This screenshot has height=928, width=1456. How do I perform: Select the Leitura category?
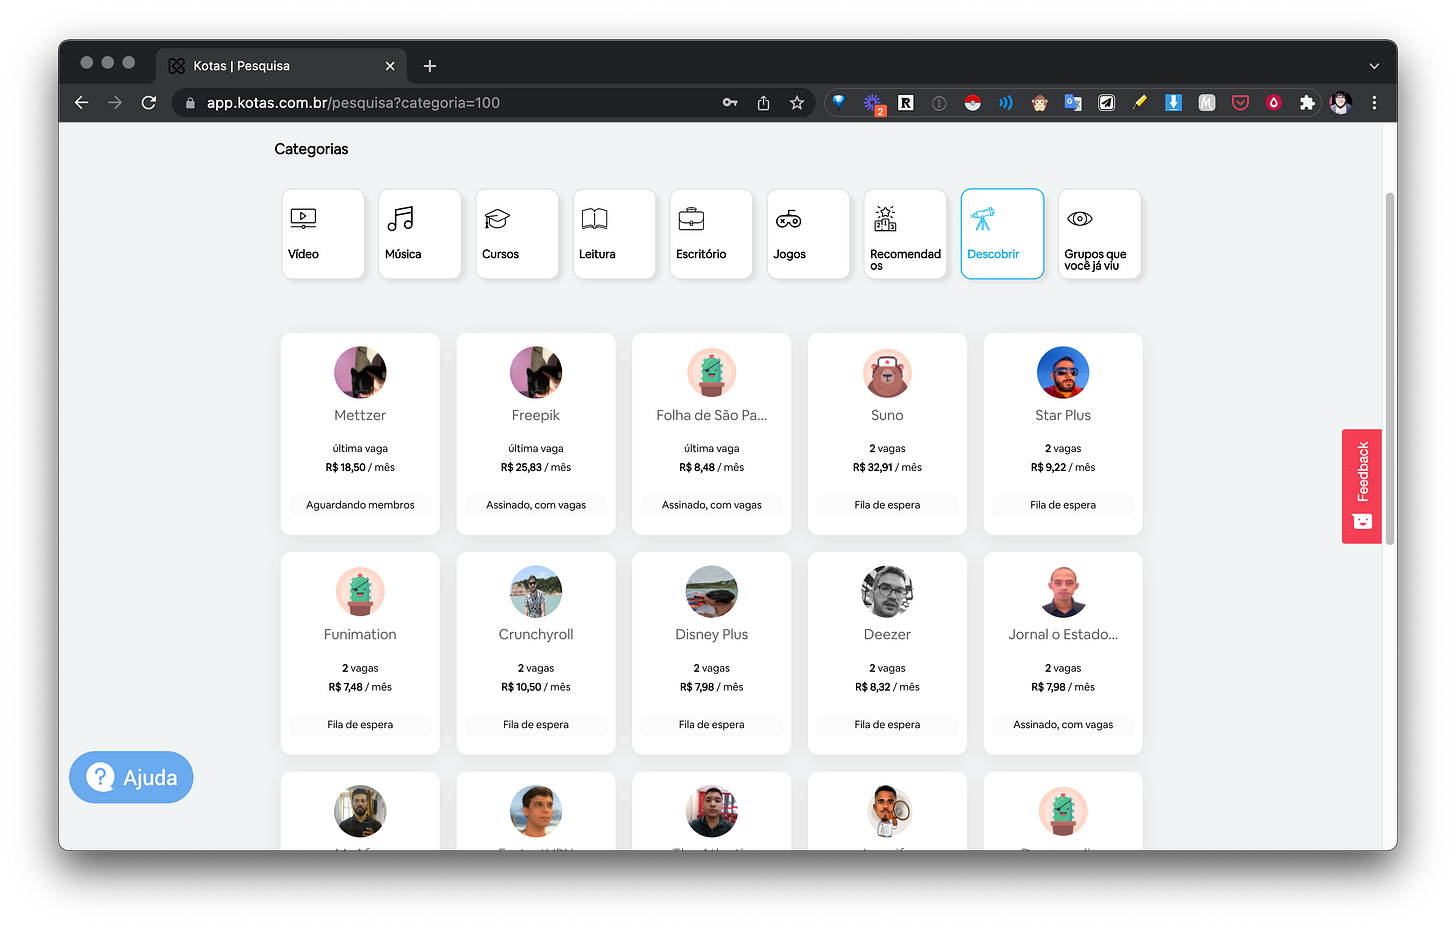click(614, 234)
